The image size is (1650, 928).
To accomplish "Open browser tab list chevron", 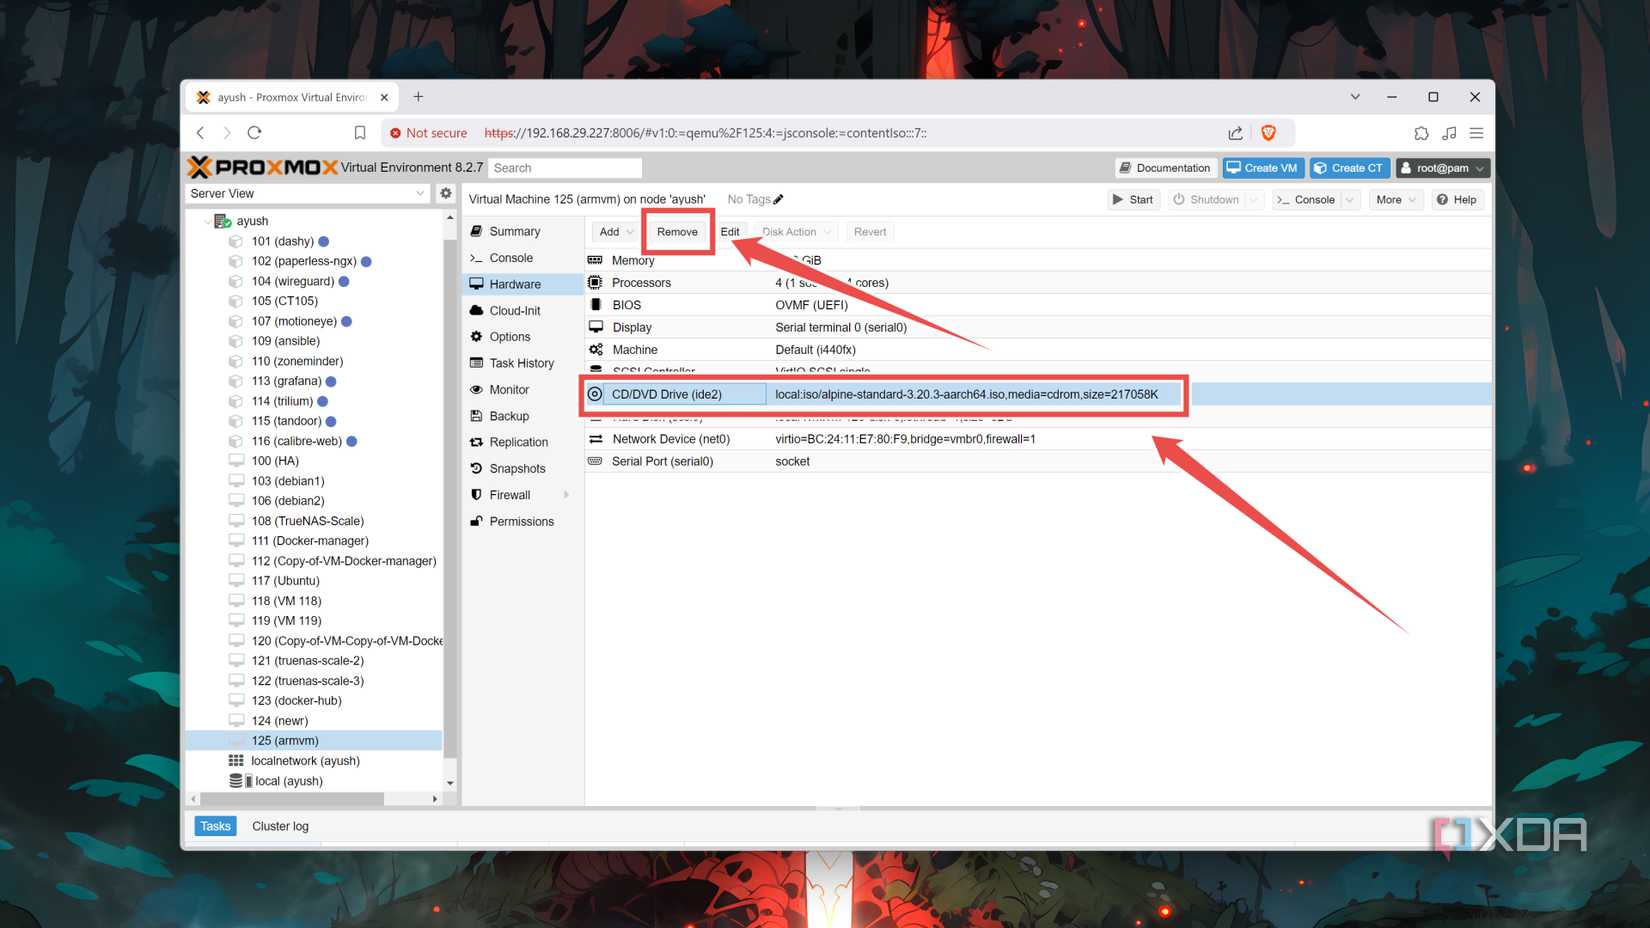I will 1355,97.
